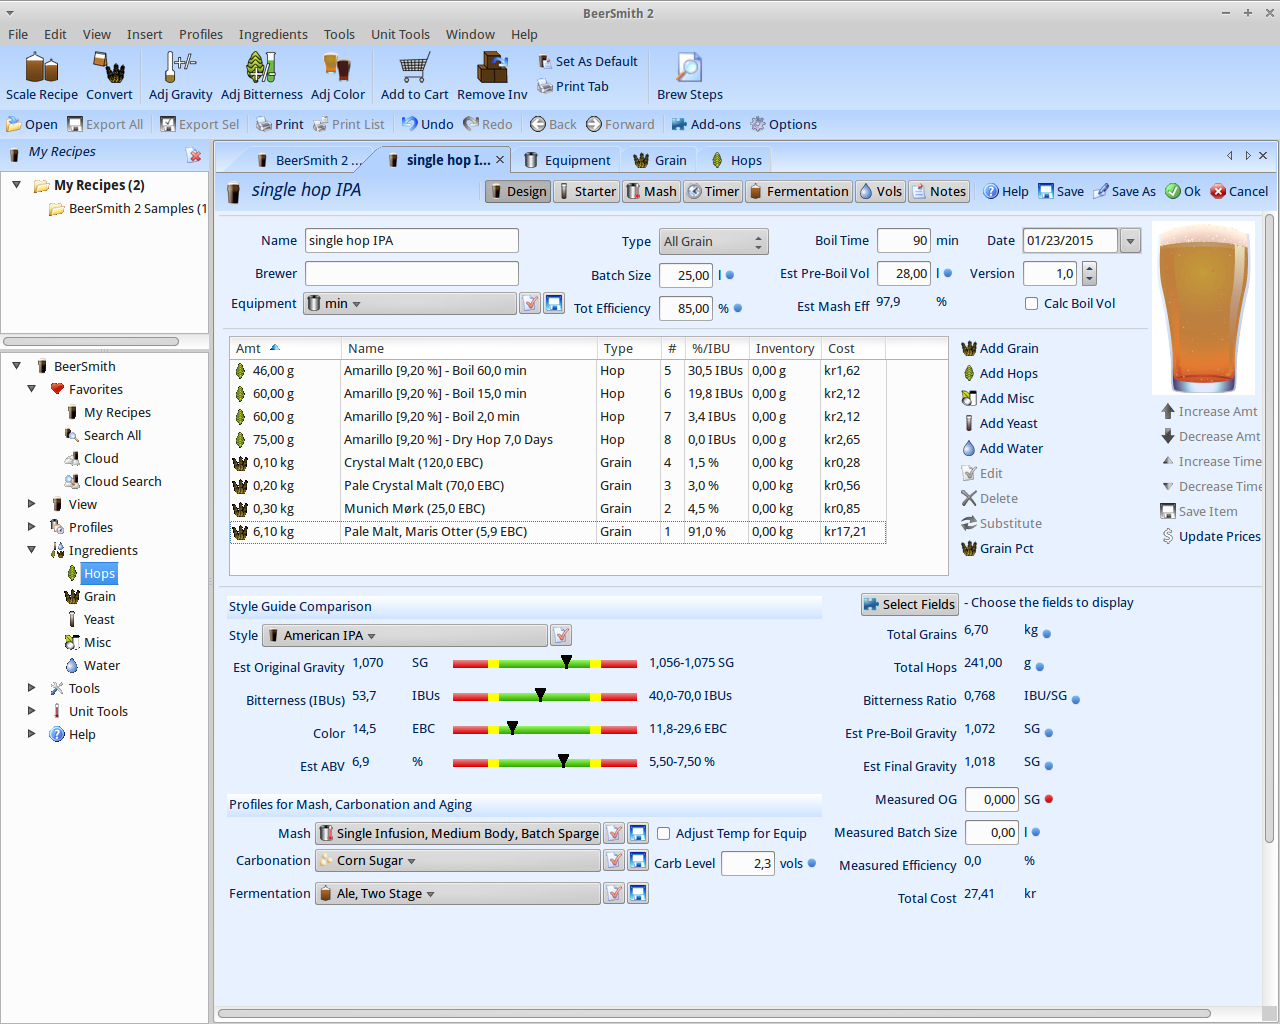
Task: Open the Style American IPA dropdown
Action: [404, 635]
